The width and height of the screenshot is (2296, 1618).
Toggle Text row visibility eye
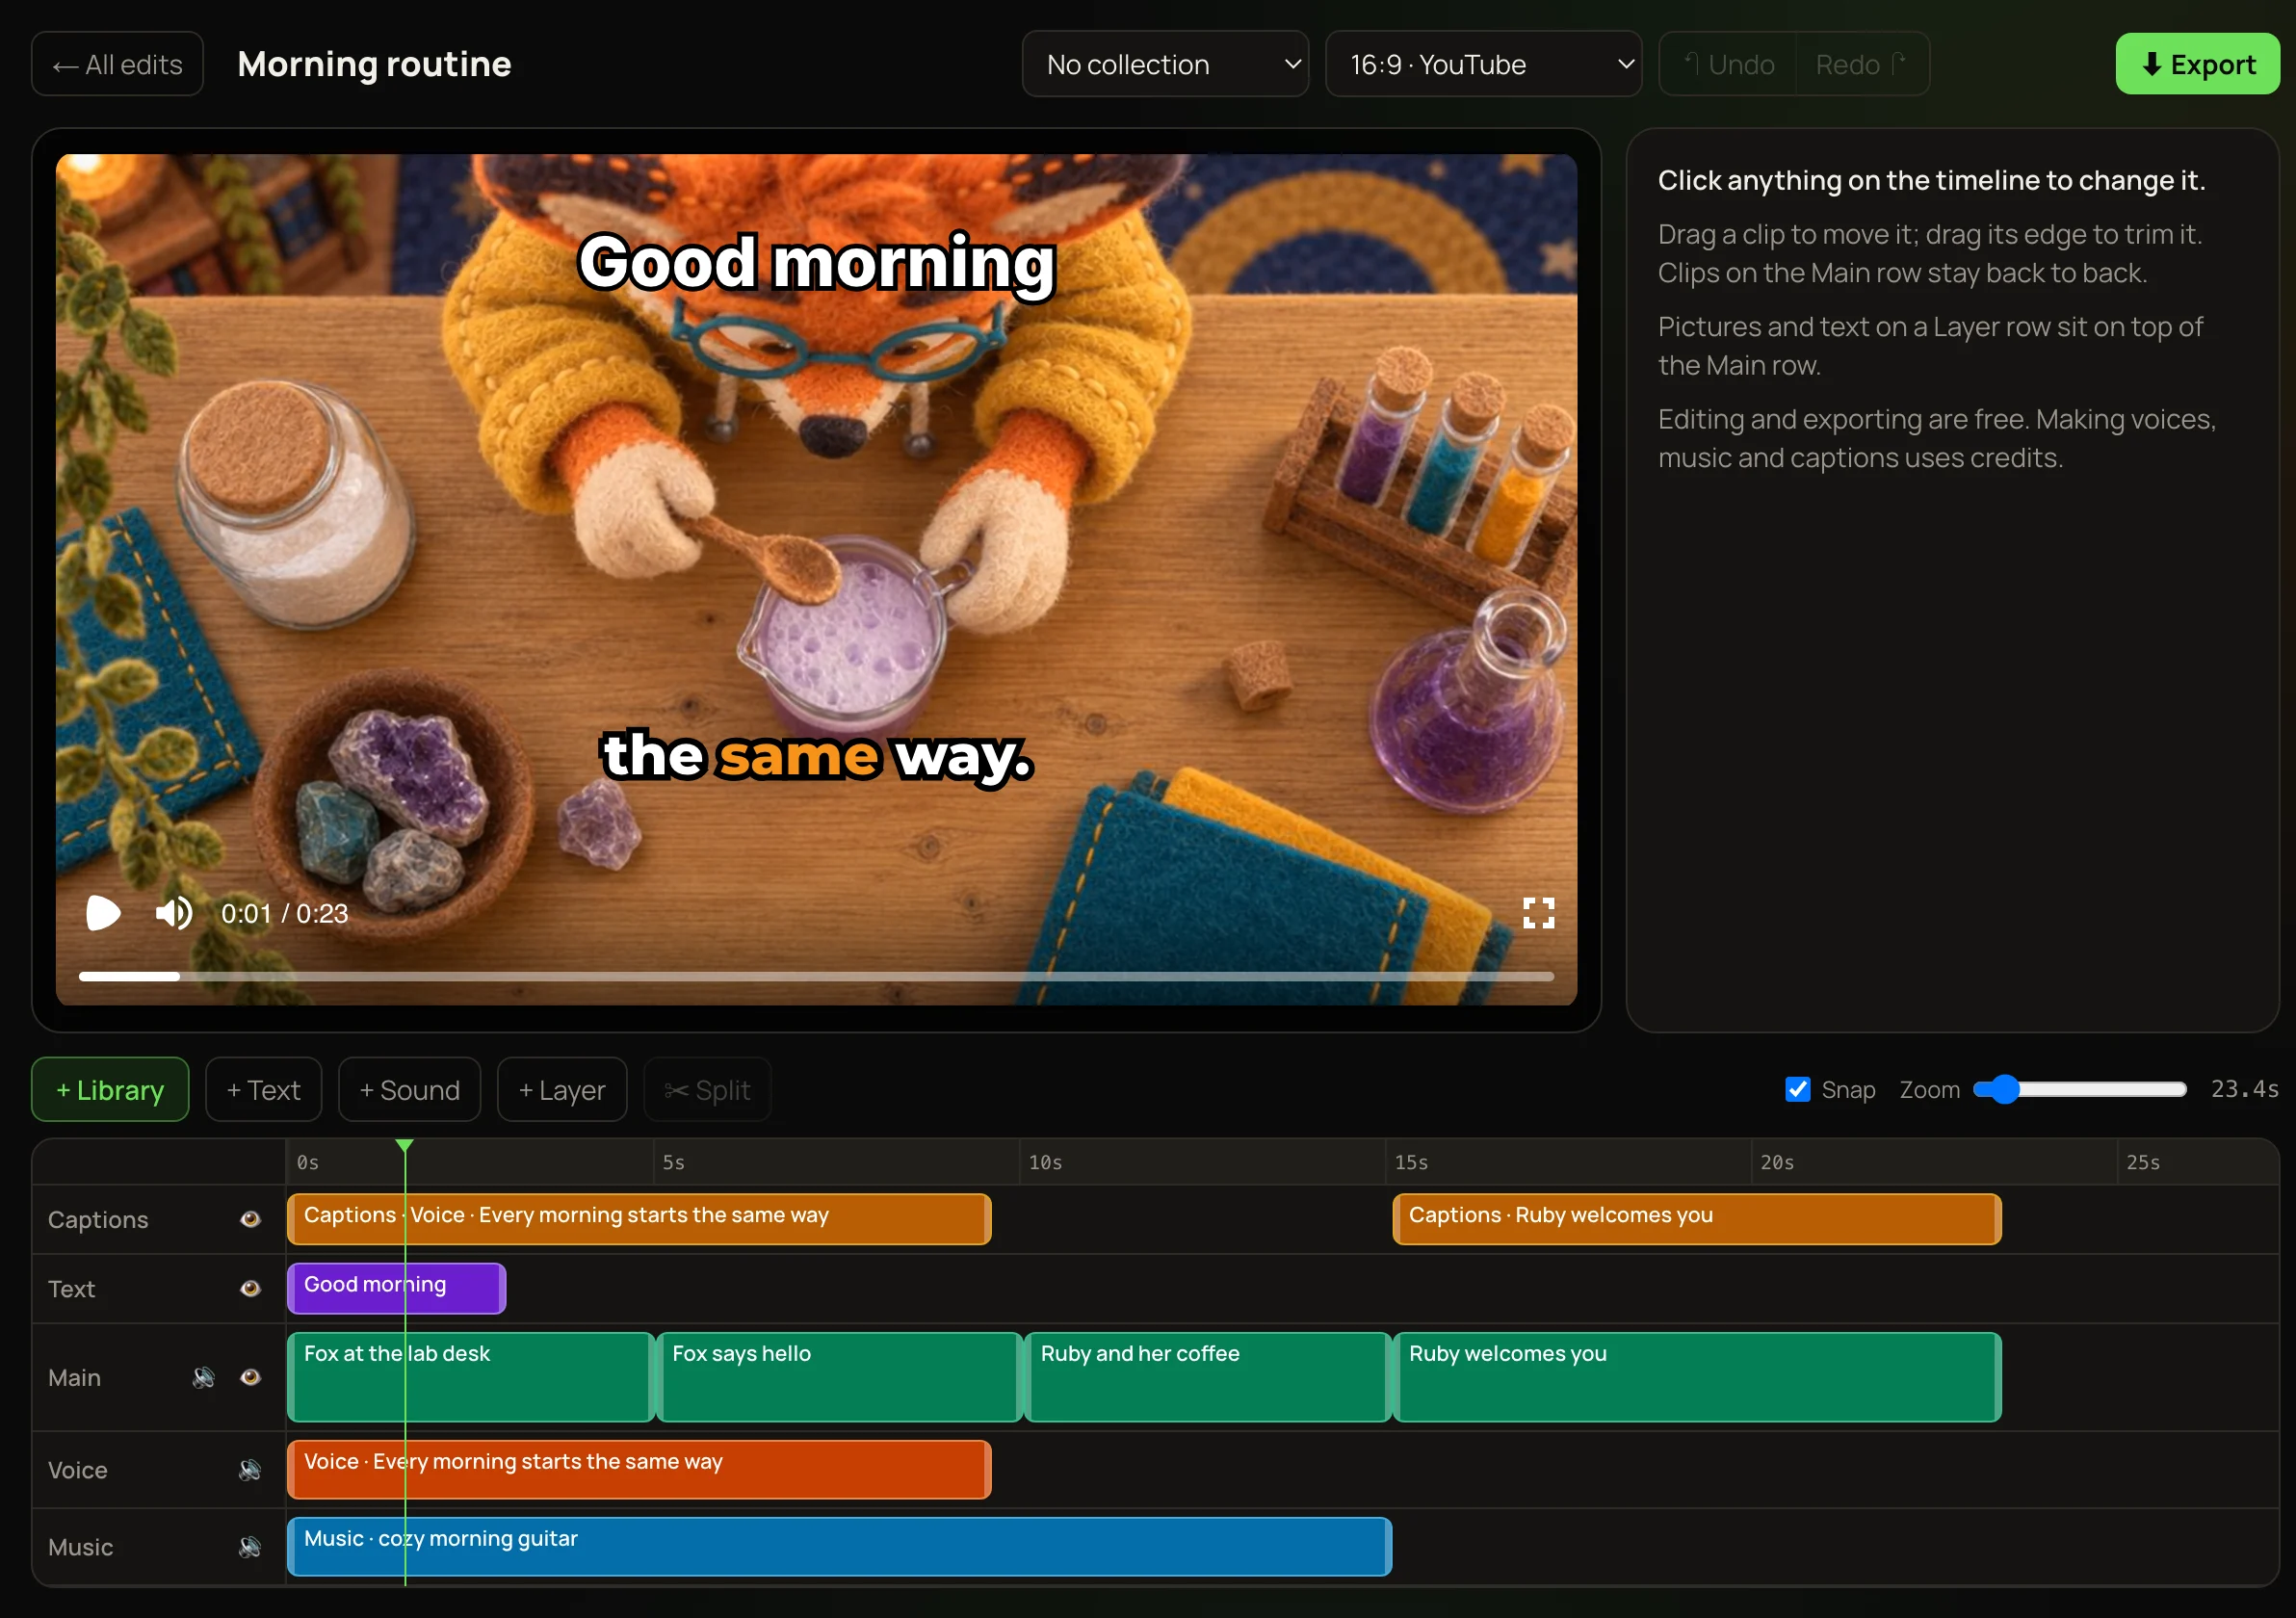tap(250, 1288)
